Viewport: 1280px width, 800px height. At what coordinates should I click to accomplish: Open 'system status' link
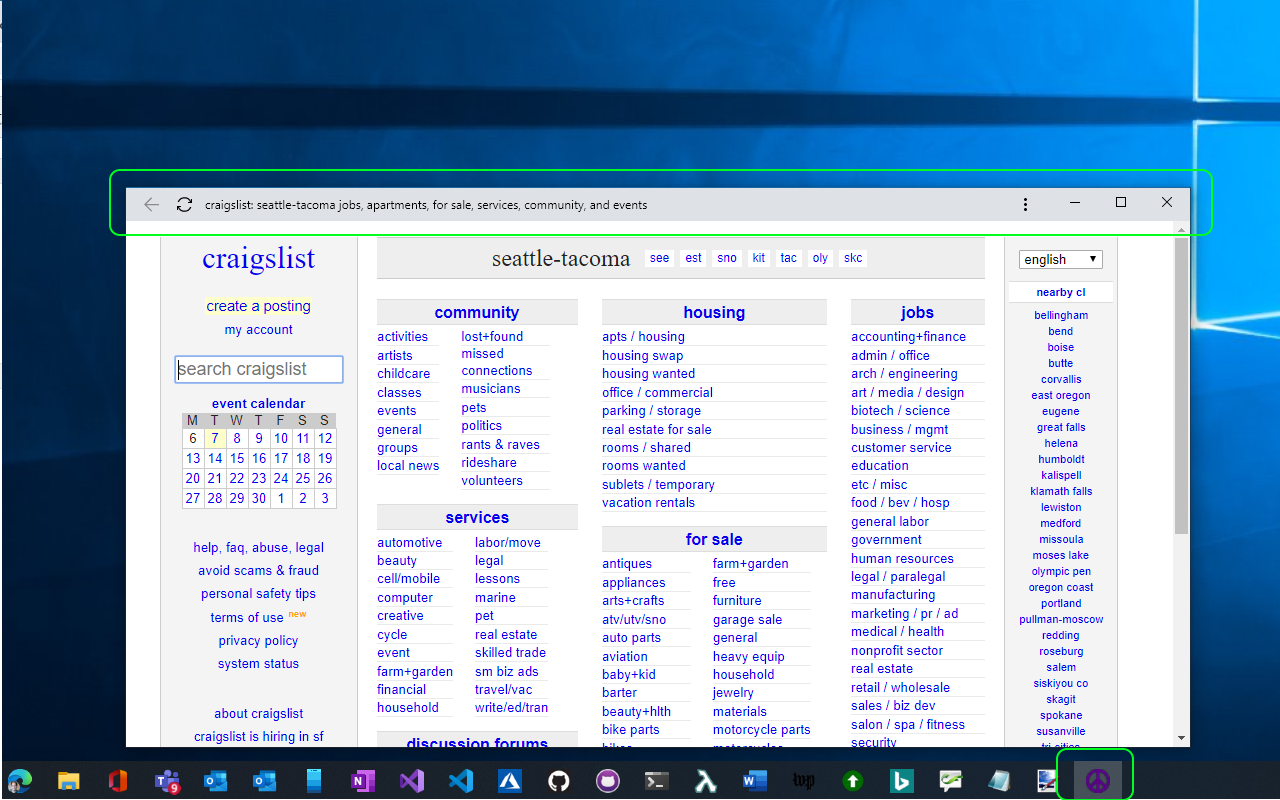coord(259,664)
